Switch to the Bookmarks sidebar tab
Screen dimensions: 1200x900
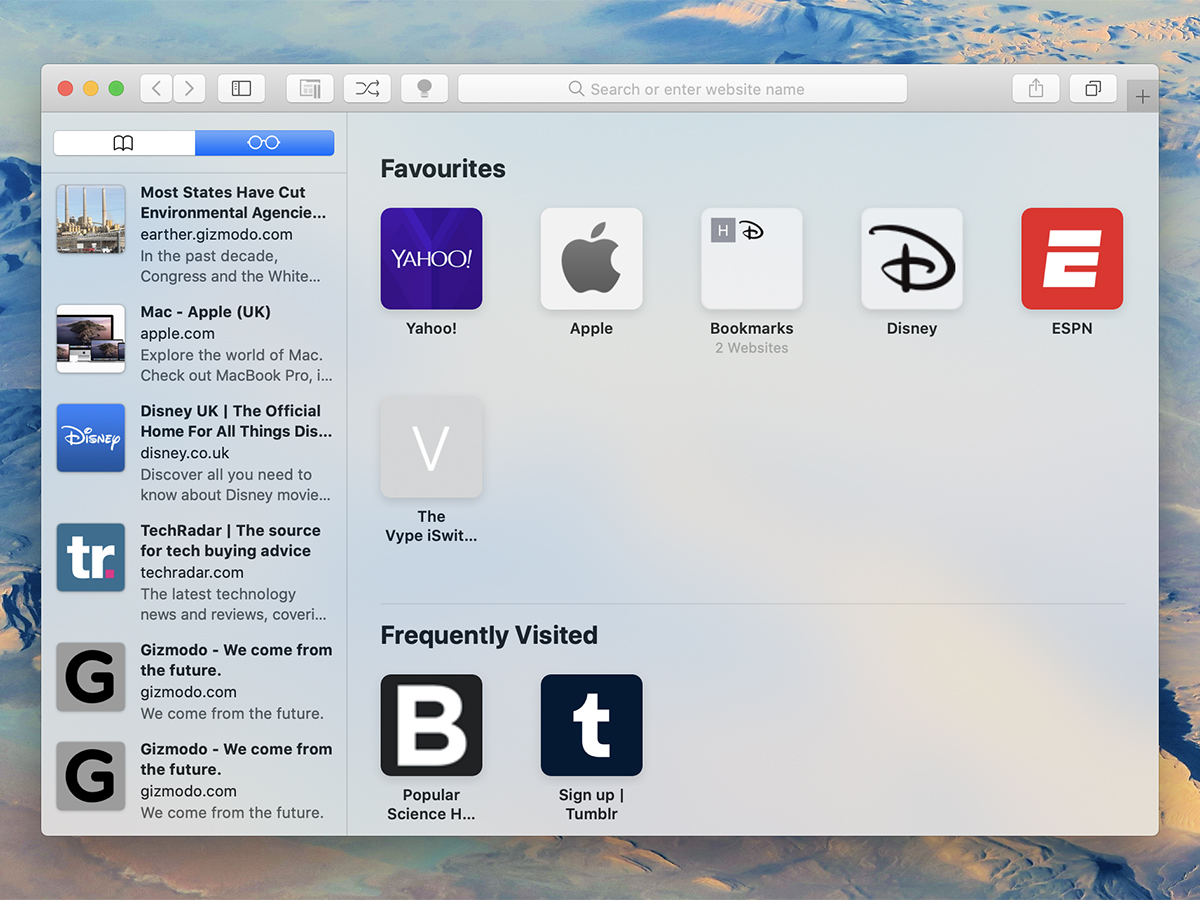pos(124,143)
